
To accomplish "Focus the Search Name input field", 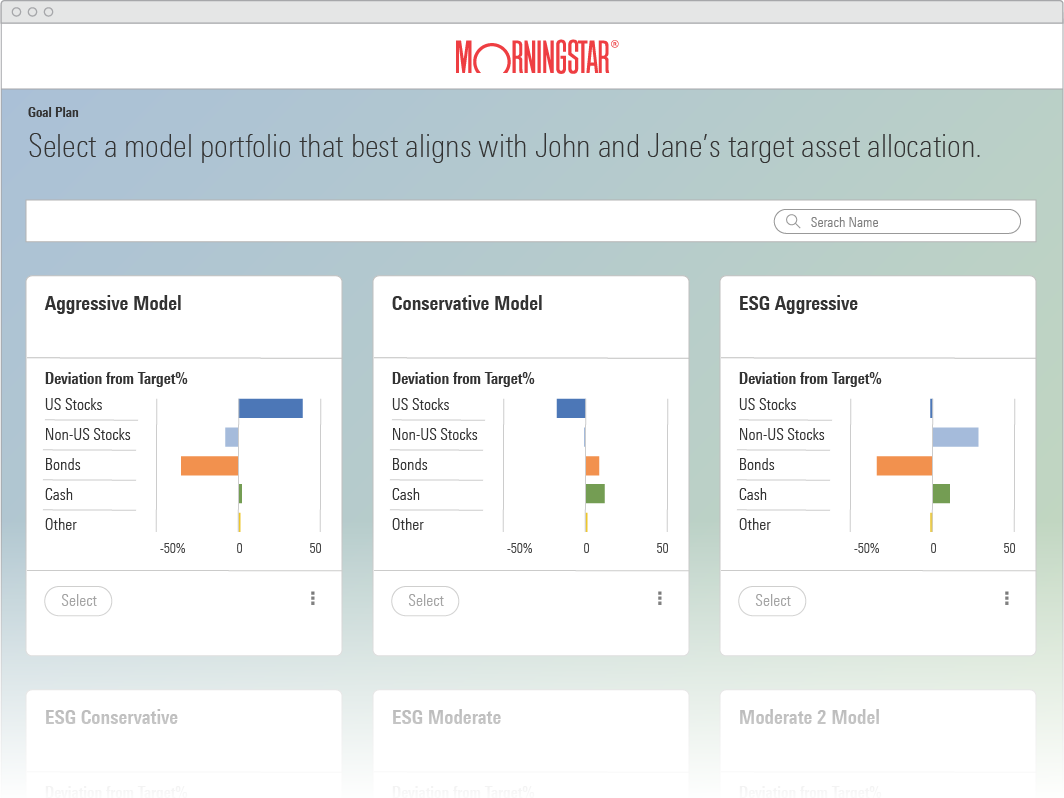I will pyautogui.click(x=905, y=222).
